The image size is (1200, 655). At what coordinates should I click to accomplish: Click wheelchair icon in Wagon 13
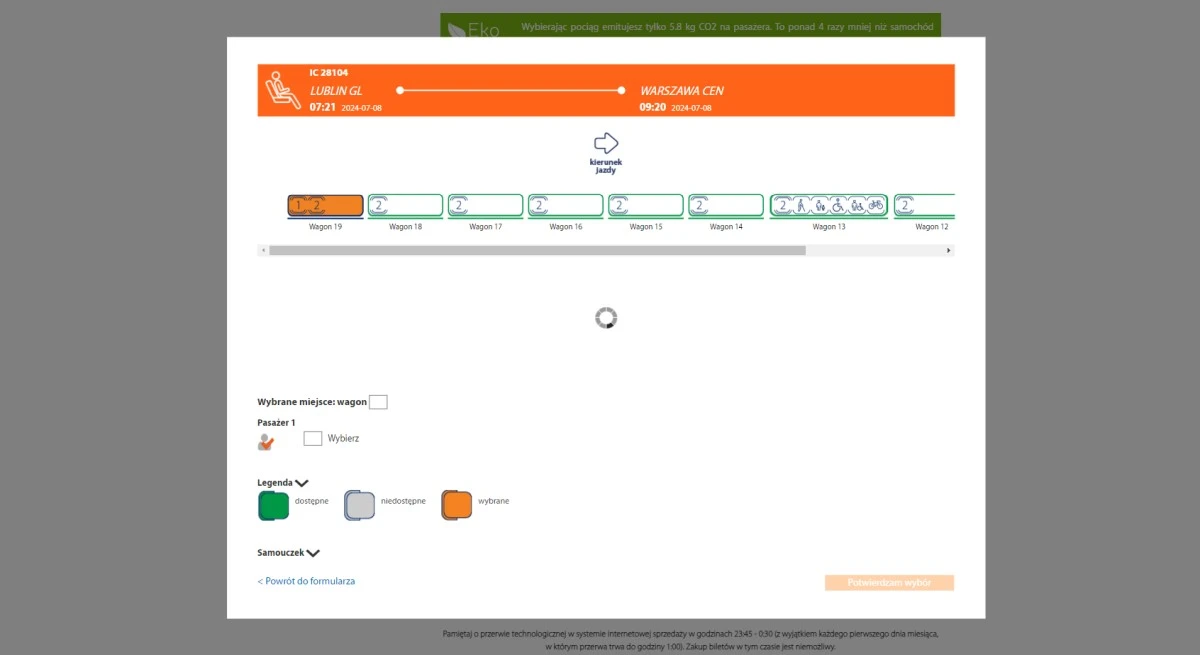coord(838,206)
